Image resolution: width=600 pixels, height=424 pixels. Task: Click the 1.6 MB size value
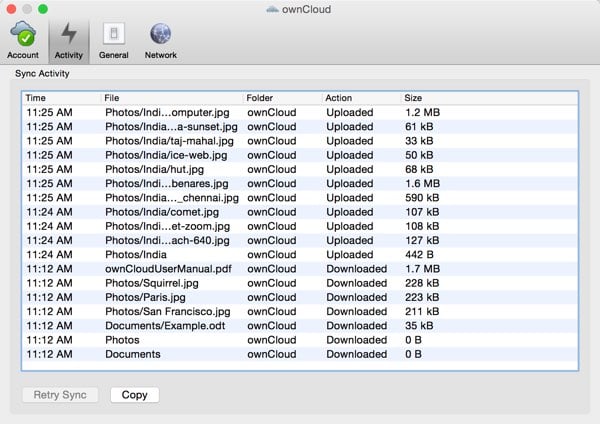422,183
